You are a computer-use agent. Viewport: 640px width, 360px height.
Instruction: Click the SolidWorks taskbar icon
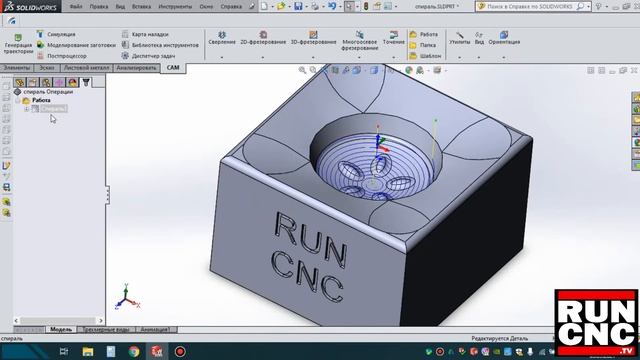157,351
